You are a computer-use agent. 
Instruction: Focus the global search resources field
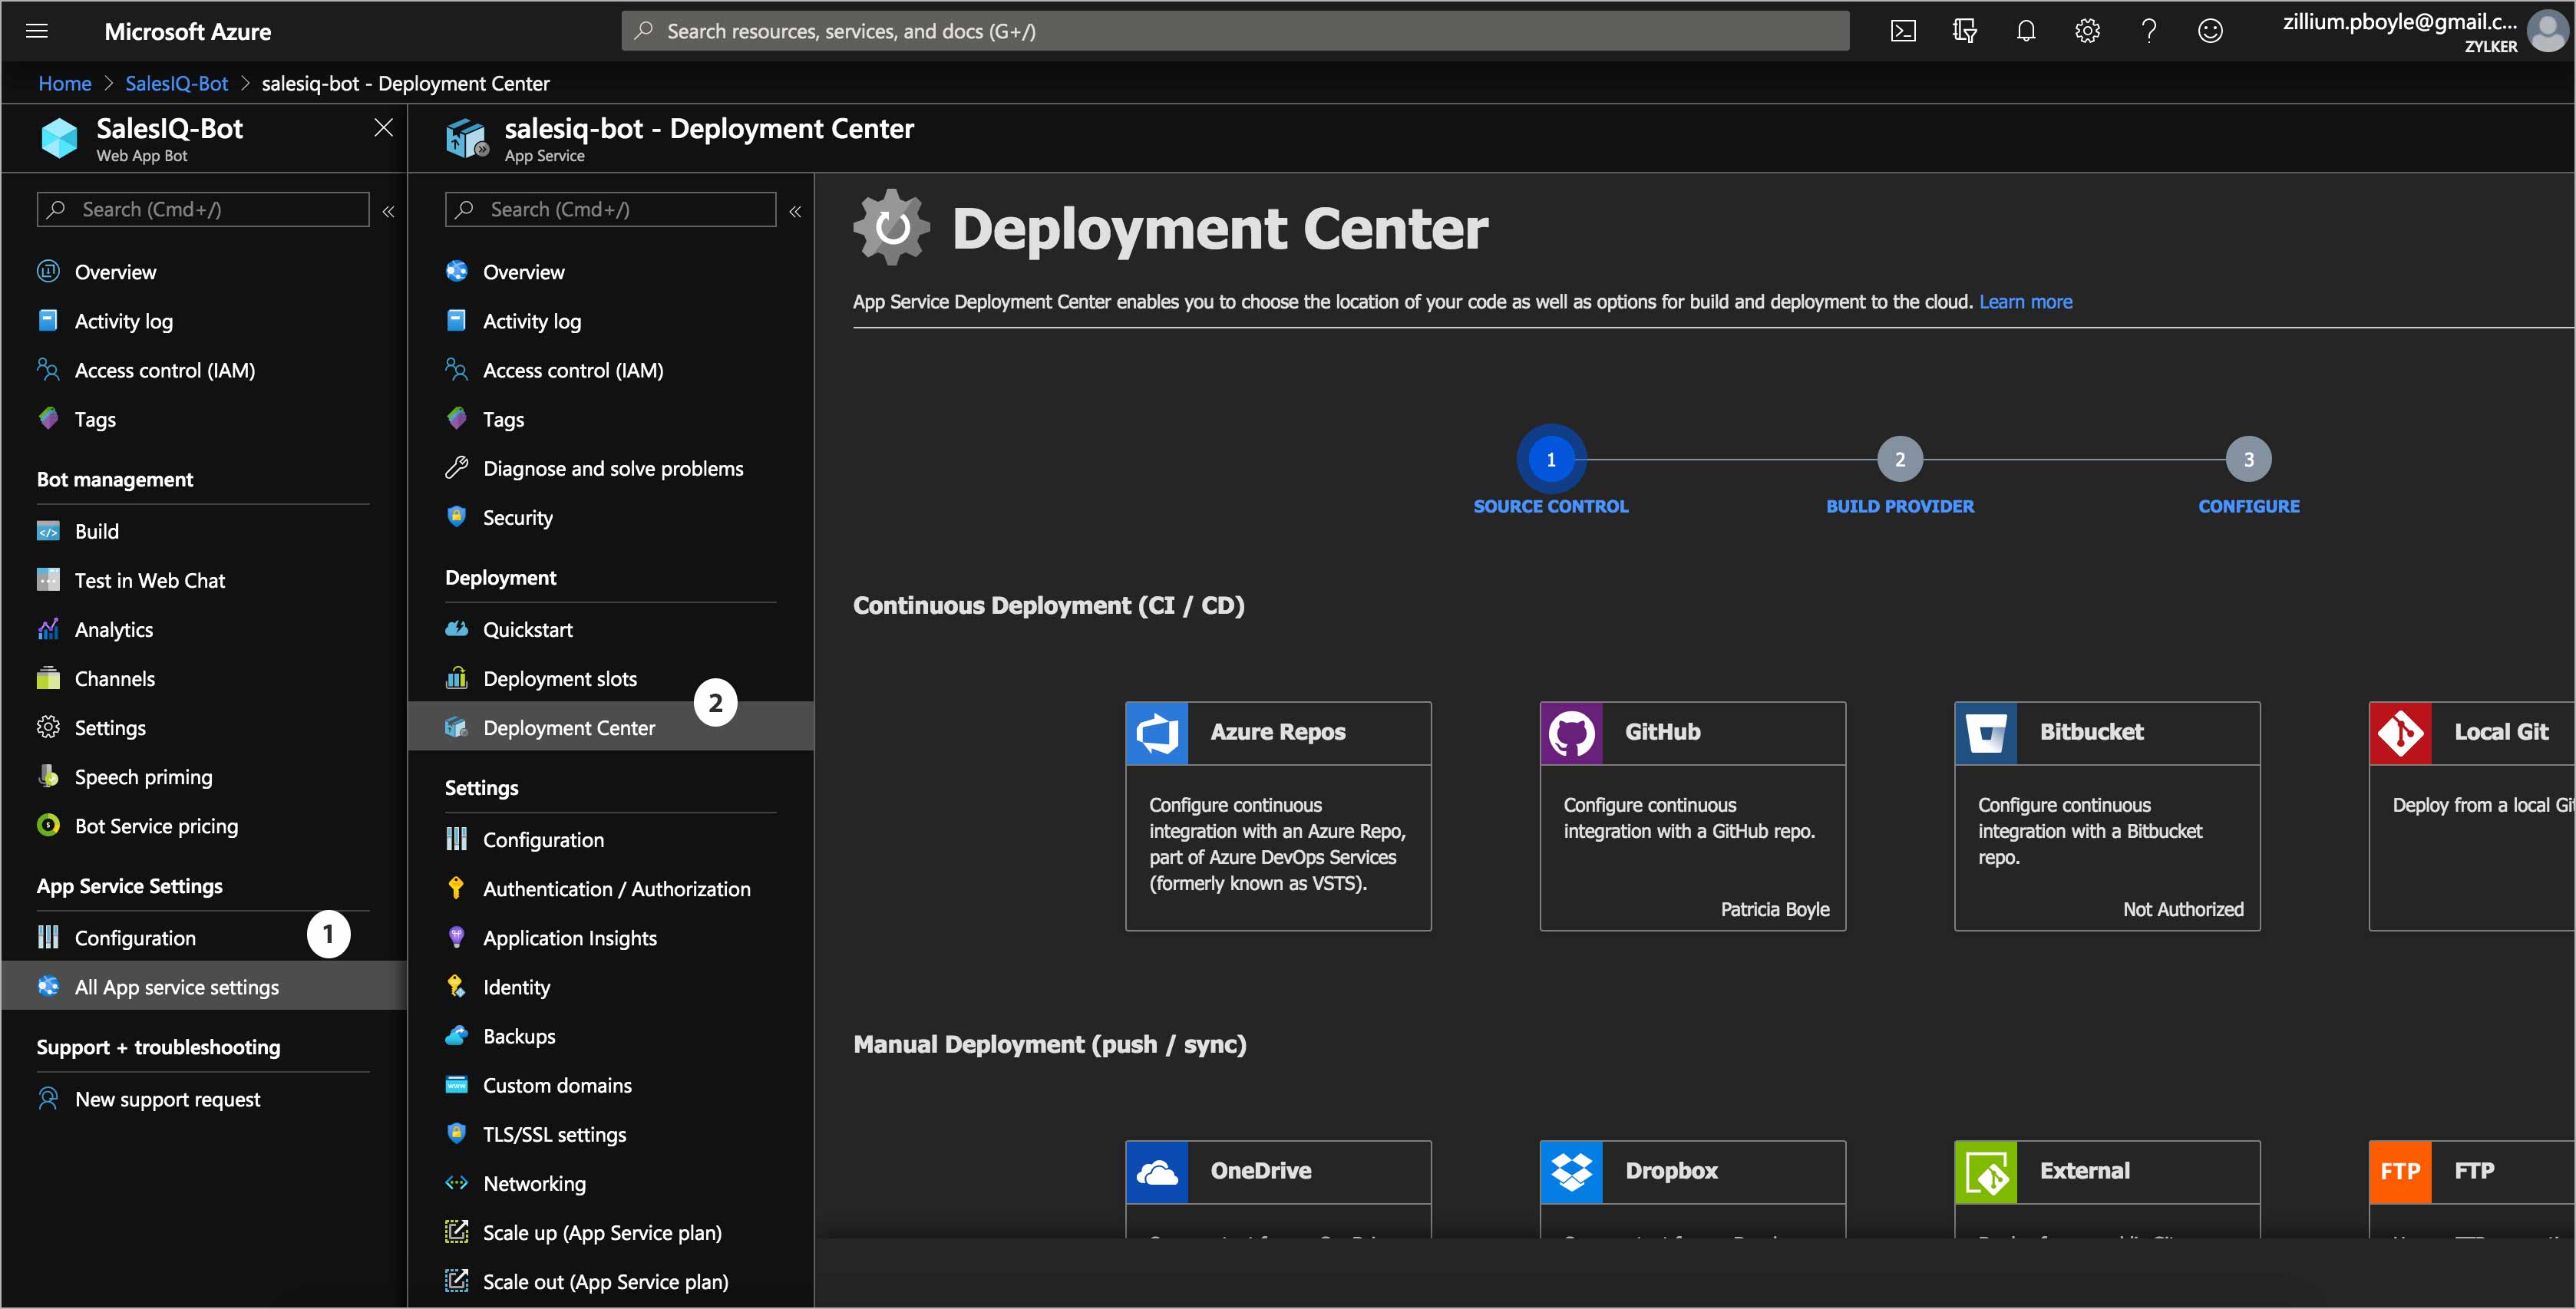click(x=1235, y=31)
